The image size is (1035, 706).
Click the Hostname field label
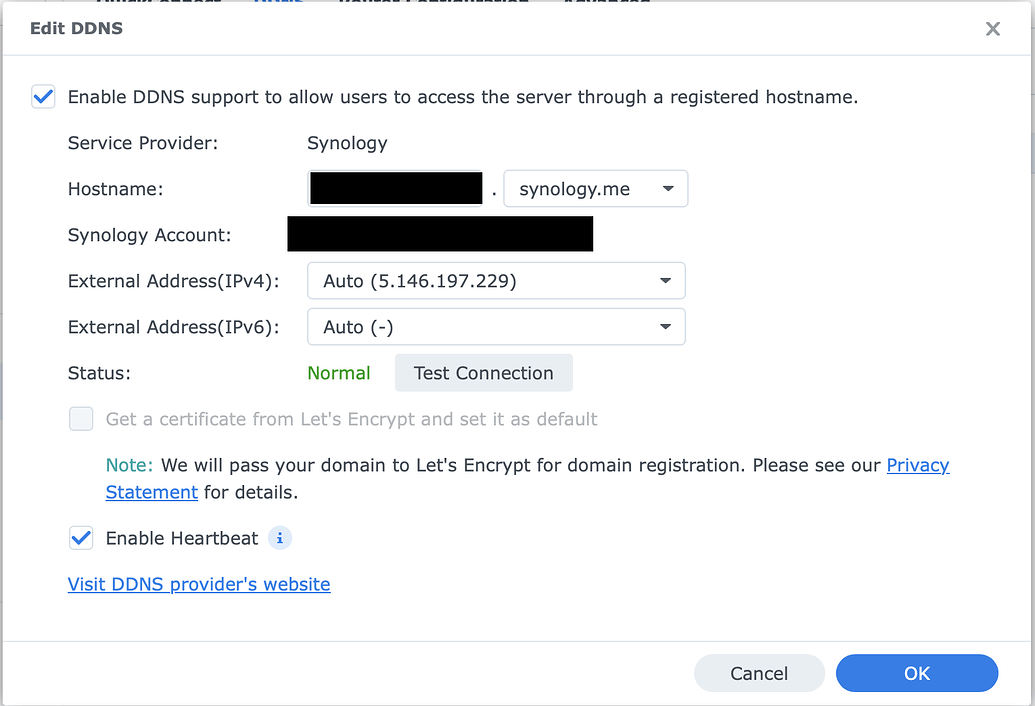pyautogui.click(x=115, y=189)
